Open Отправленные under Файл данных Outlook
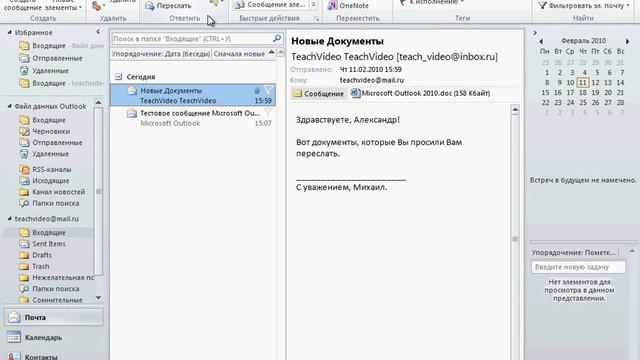The image size is (640, 360). pyautogui.click(x=51, y=143)
